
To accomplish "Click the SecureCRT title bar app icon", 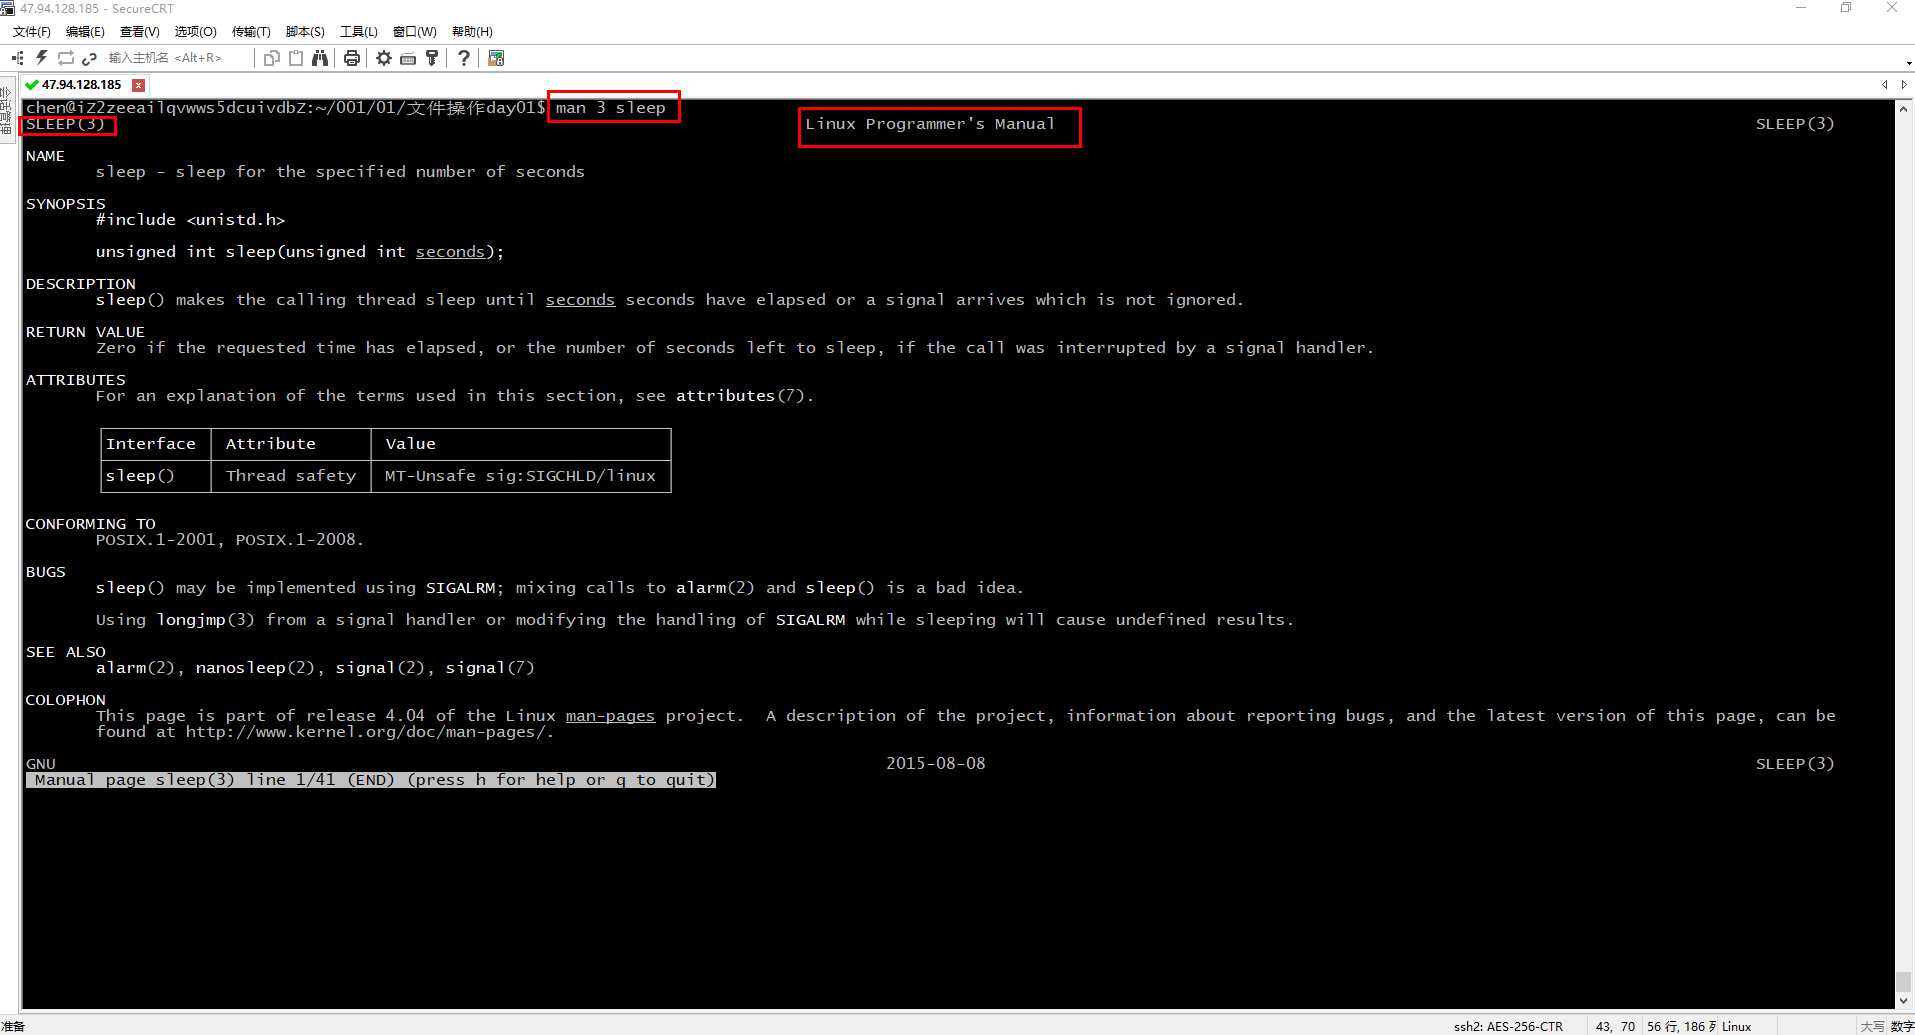I will click(x=8, y=8).
